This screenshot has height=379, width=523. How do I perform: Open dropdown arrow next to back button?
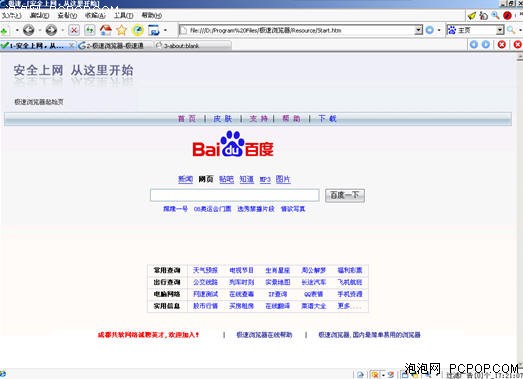click(x=40, y=30)
